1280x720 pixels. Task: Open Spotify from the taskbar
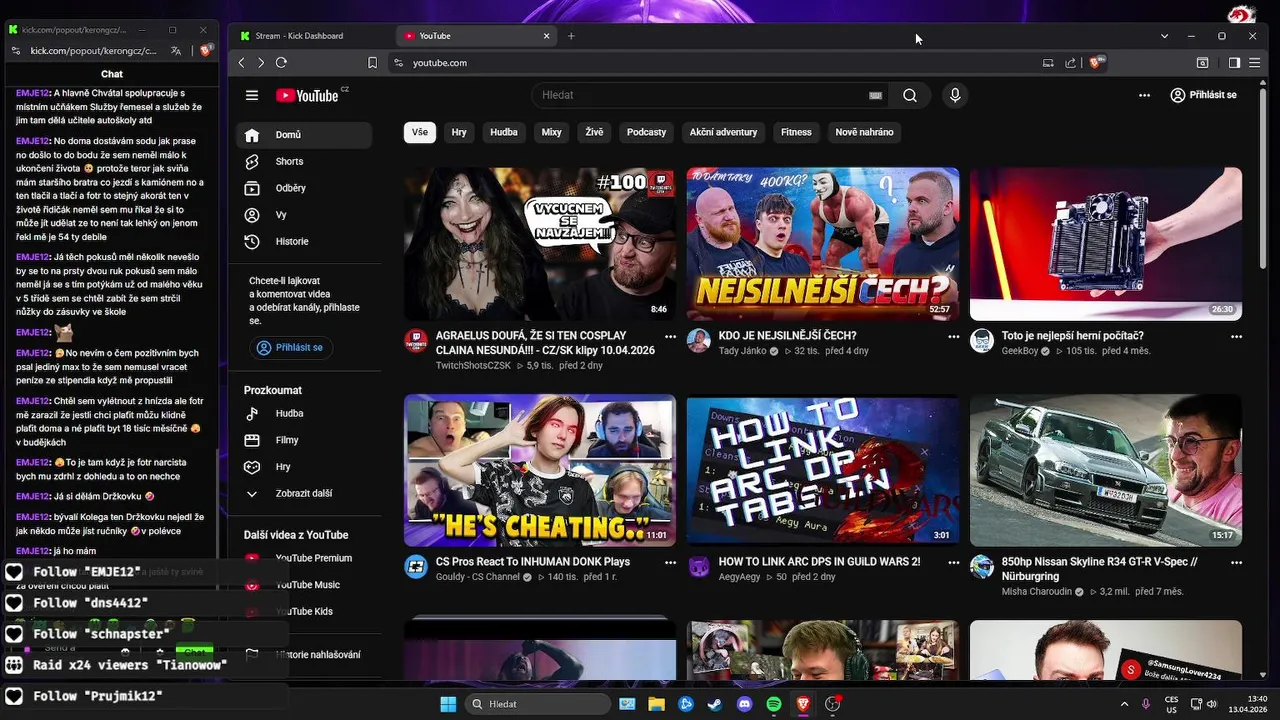tap(774, 704)
